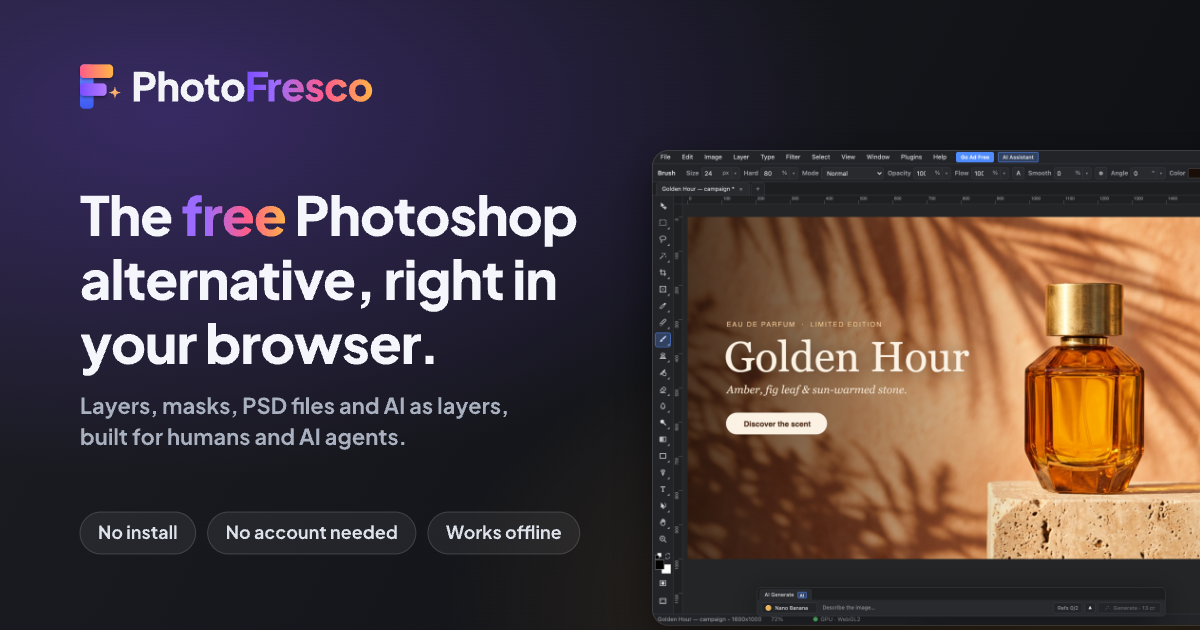Open the Plugins menu
Image resolution: width=1200 pixels, height=630 pixels.
point(911,157)
